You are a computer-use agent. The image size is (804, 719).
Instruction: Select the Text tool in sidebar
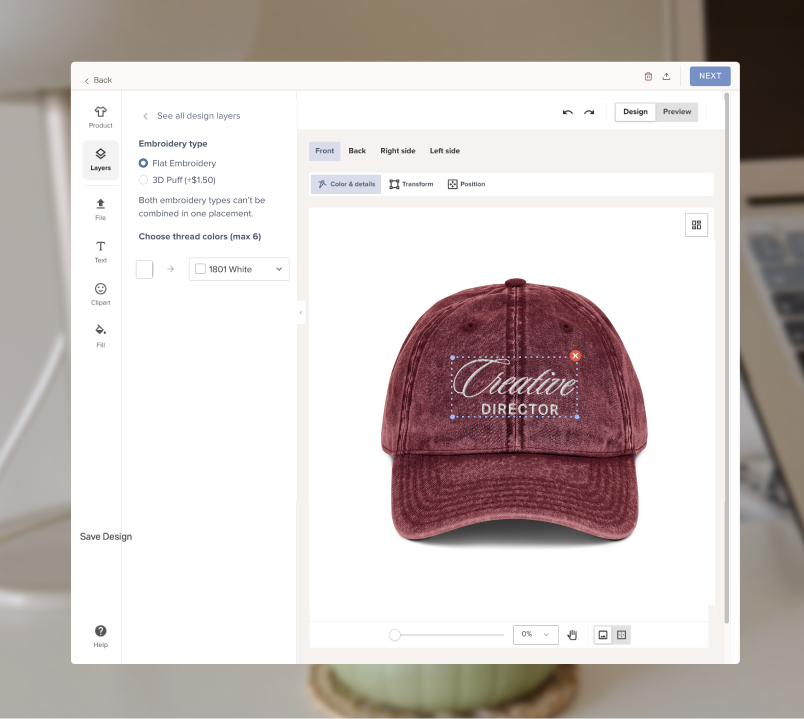point(100,252)
